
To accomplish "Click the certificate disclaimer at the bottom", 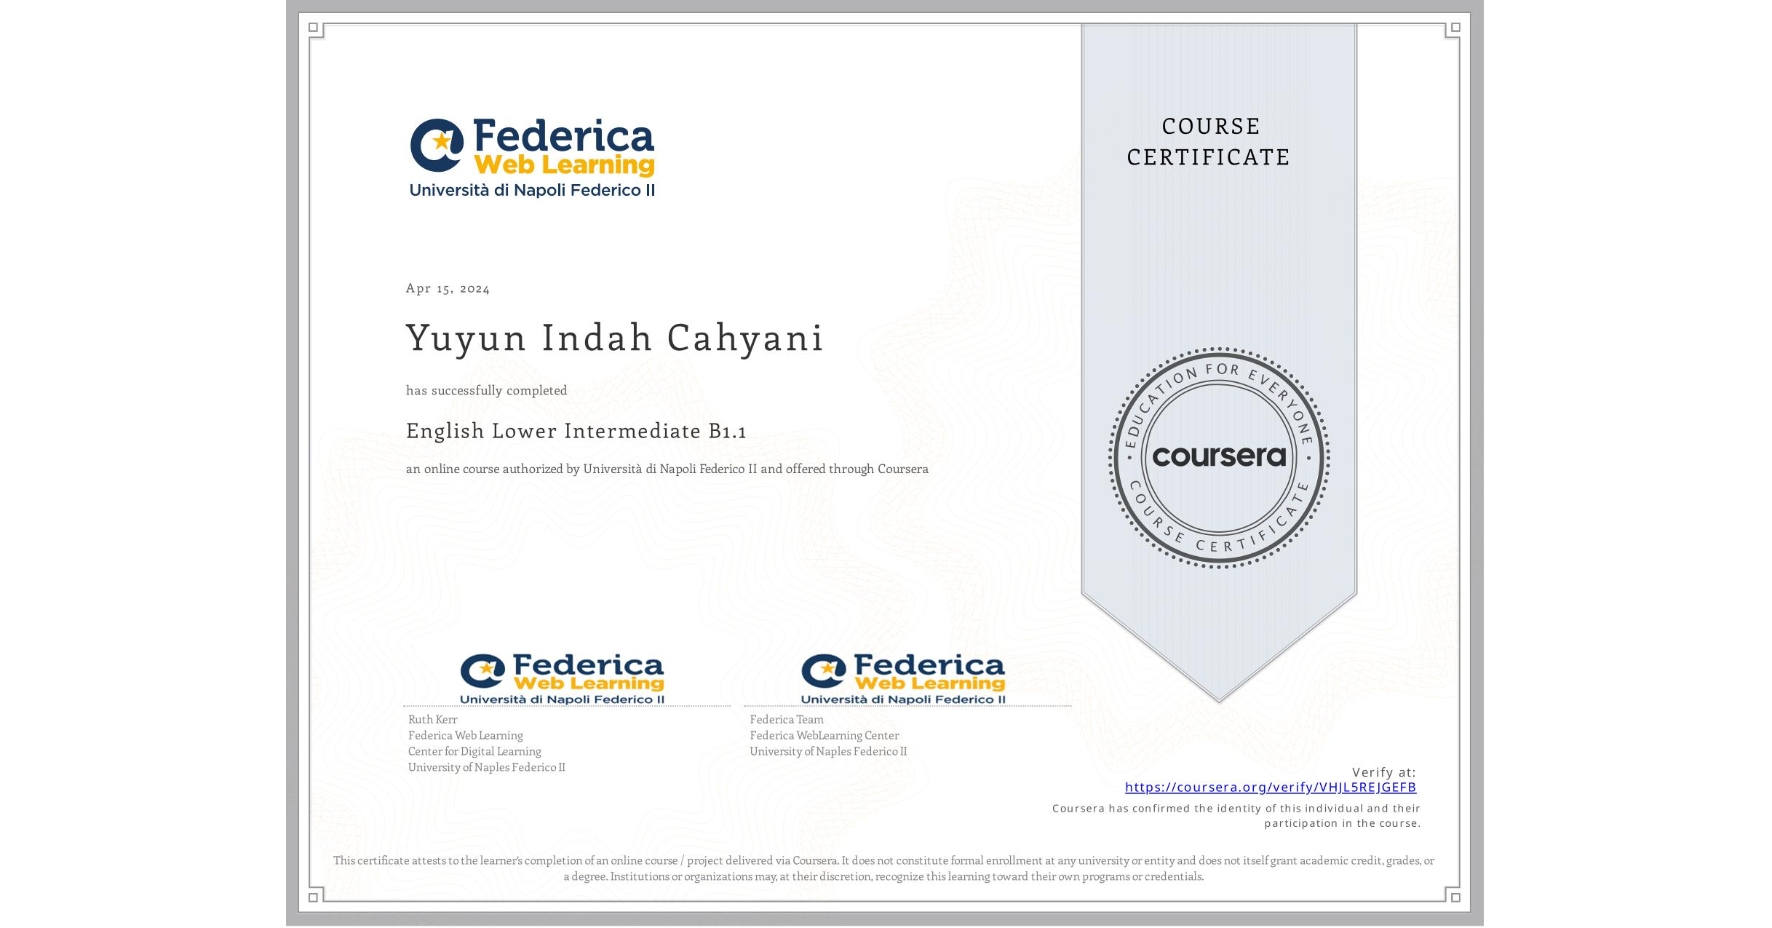I will (x=884, y=868).
